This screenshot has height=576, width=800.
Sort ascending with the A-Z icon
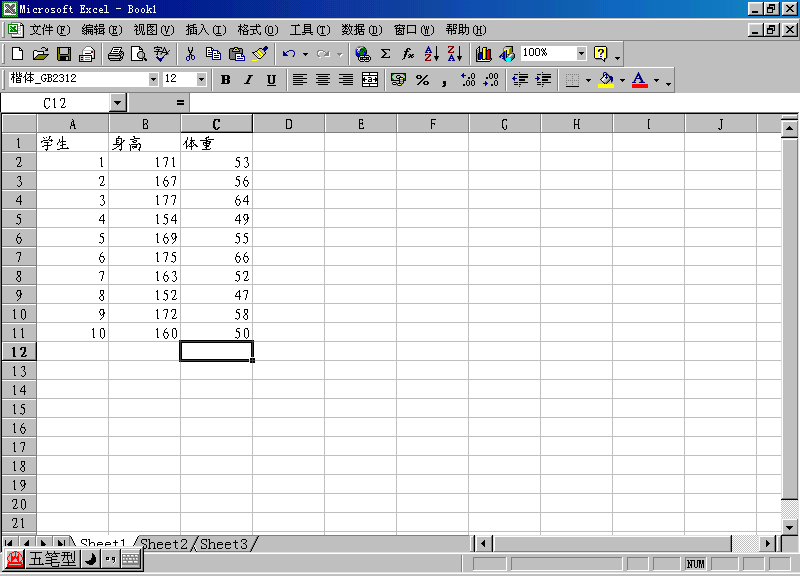[x=431, y=54]
